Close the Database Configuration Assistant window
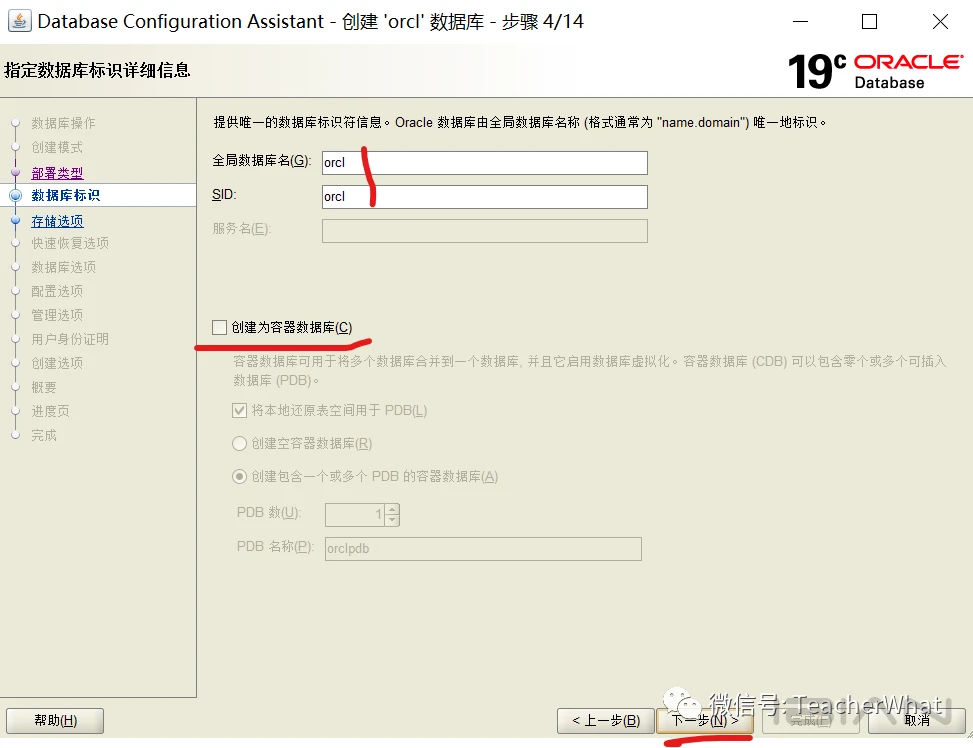The width and height of the screenshot is (973, 748). pyautogui.click(x=940, y=22)
